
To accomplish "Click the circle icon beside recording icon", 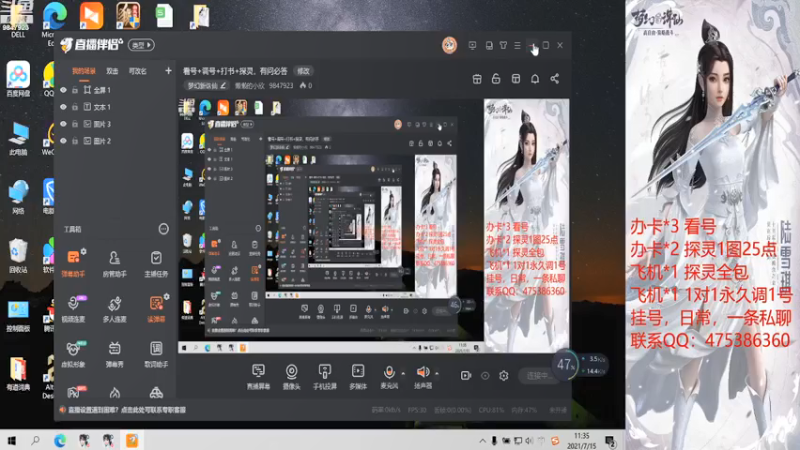I will 485,376.
